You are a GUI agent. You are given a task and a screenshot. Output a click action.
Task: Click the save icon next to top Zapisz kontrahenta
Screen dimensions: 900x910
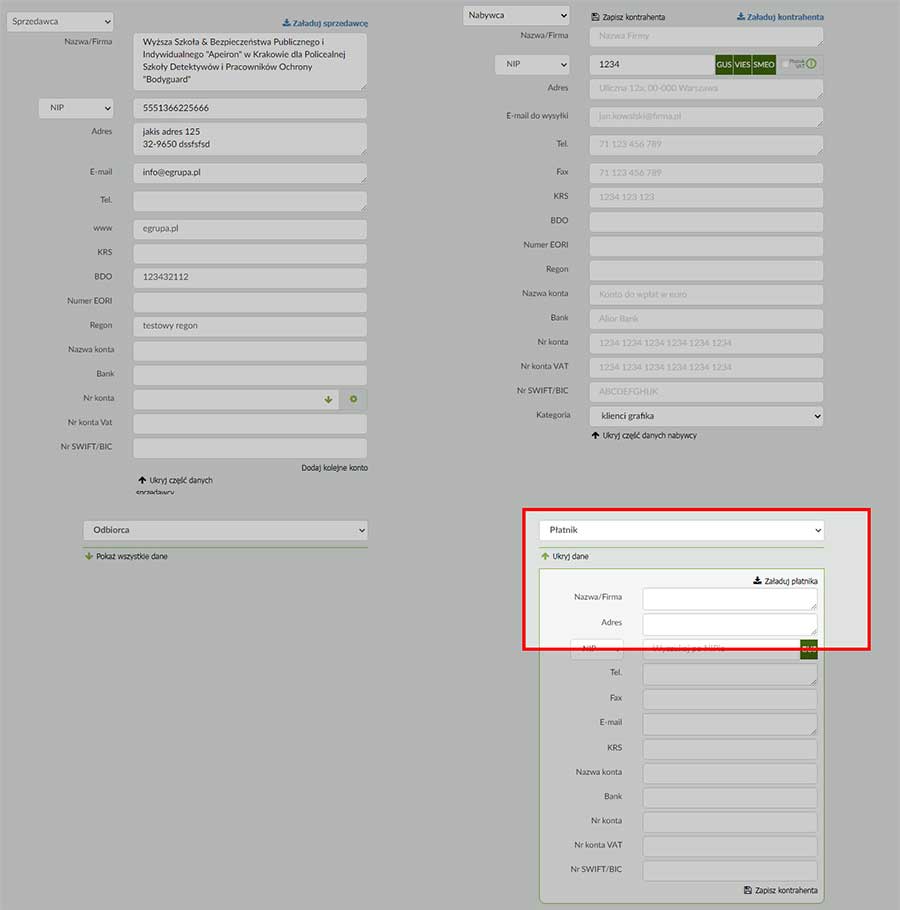pyautogui.click(x=596, y=17)
